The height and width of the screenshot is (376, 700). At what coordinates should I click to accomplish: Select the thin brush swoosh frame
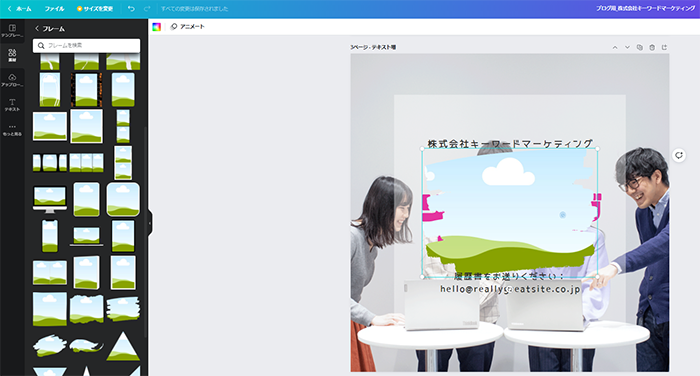coord(86,346)
